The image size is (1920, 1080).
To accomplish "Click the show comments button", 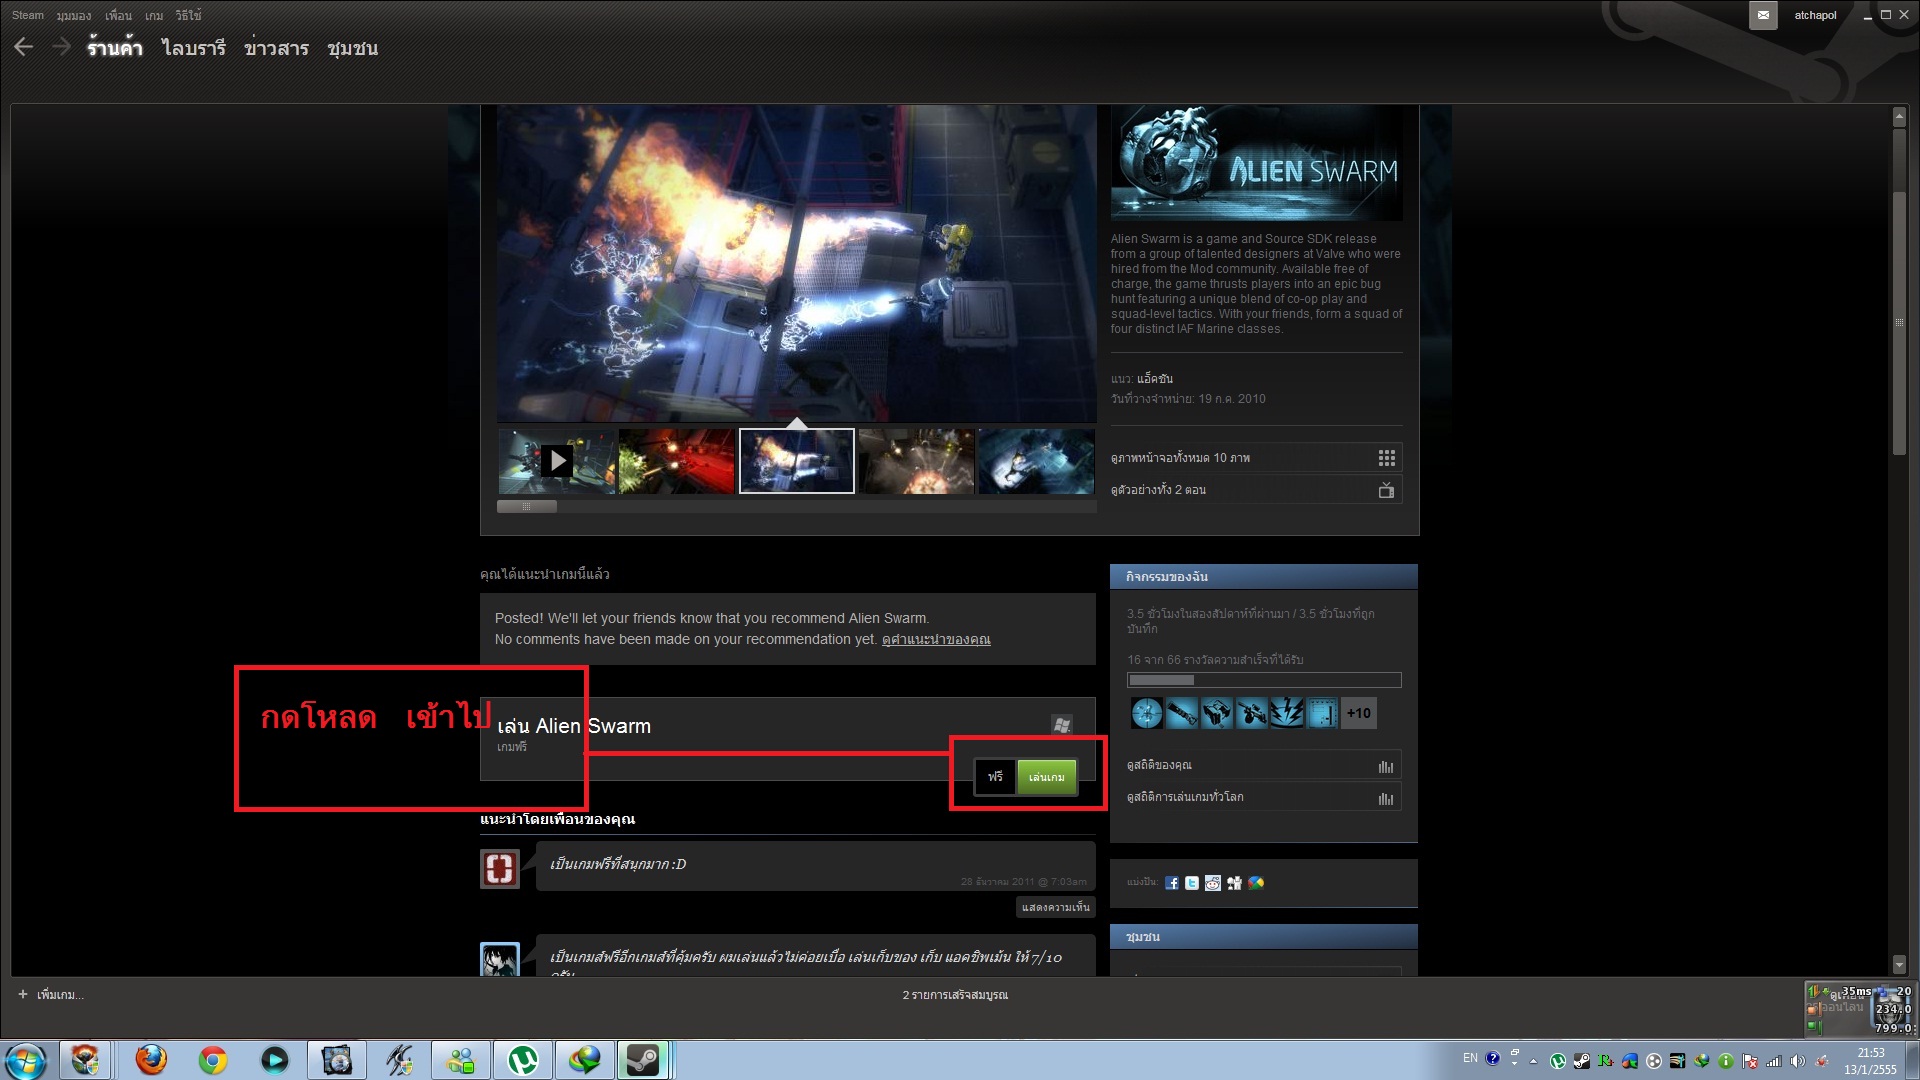I will (x=1056, y=907).
